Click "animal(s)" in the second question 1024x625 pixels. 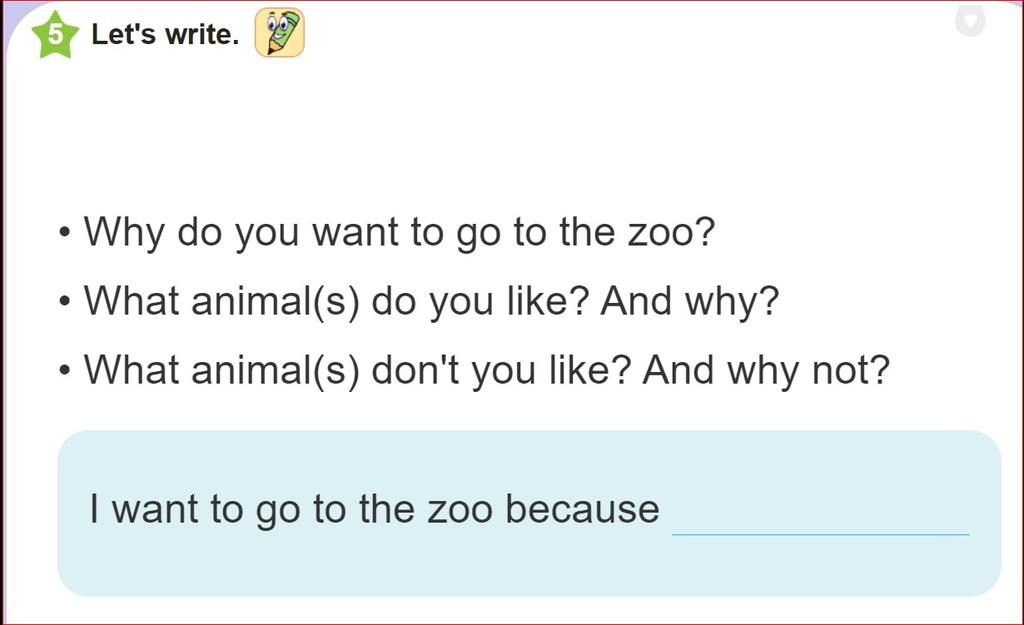tap(276, 302)
